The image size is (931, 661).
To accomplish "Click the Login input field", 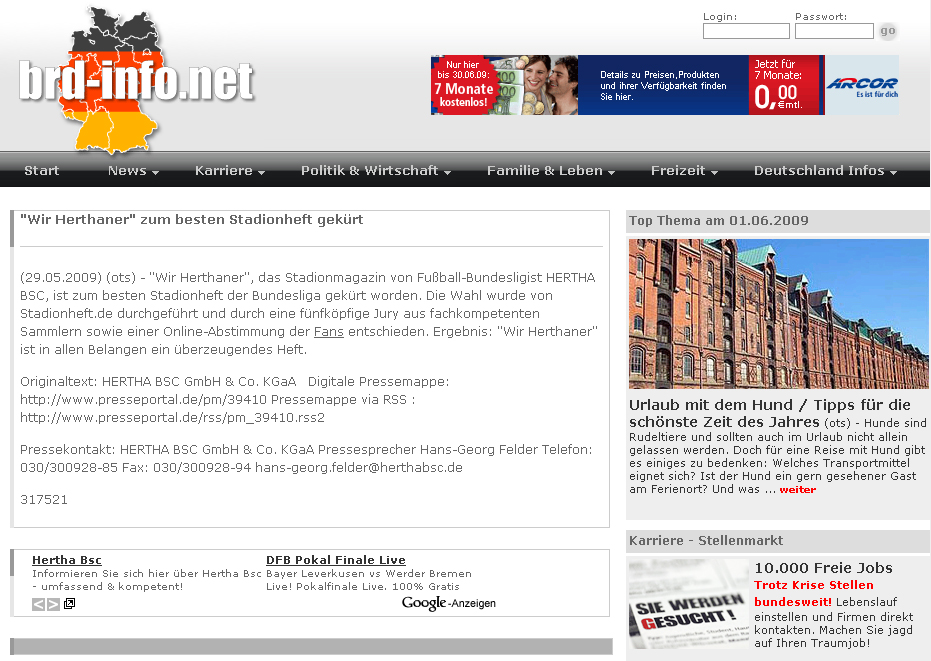I will click(x=746, y=32).
